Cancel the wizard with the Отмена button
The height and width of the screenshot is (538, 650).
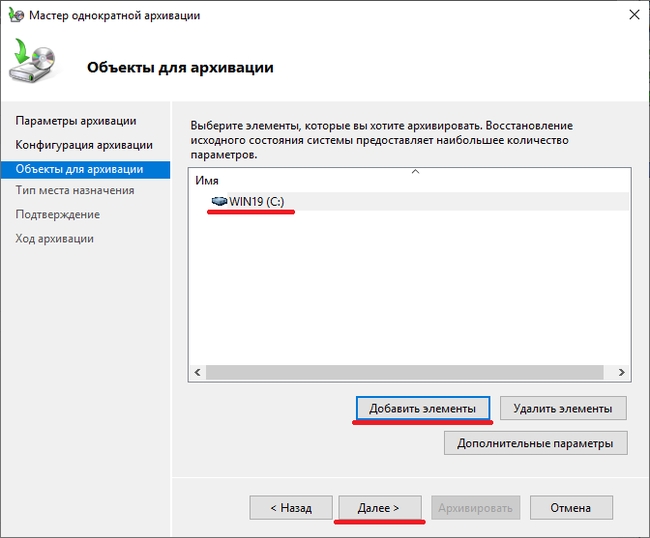(x=571, y=508)
